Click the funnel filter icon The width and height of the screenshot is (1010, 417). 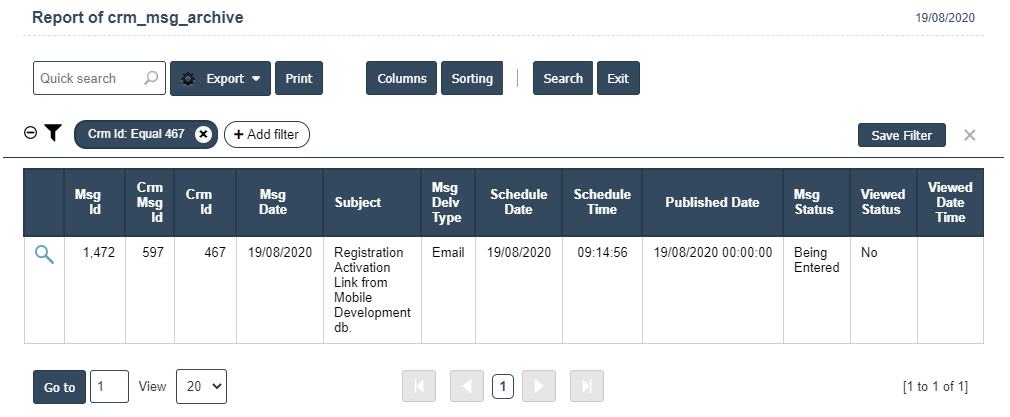click(53, 133)
